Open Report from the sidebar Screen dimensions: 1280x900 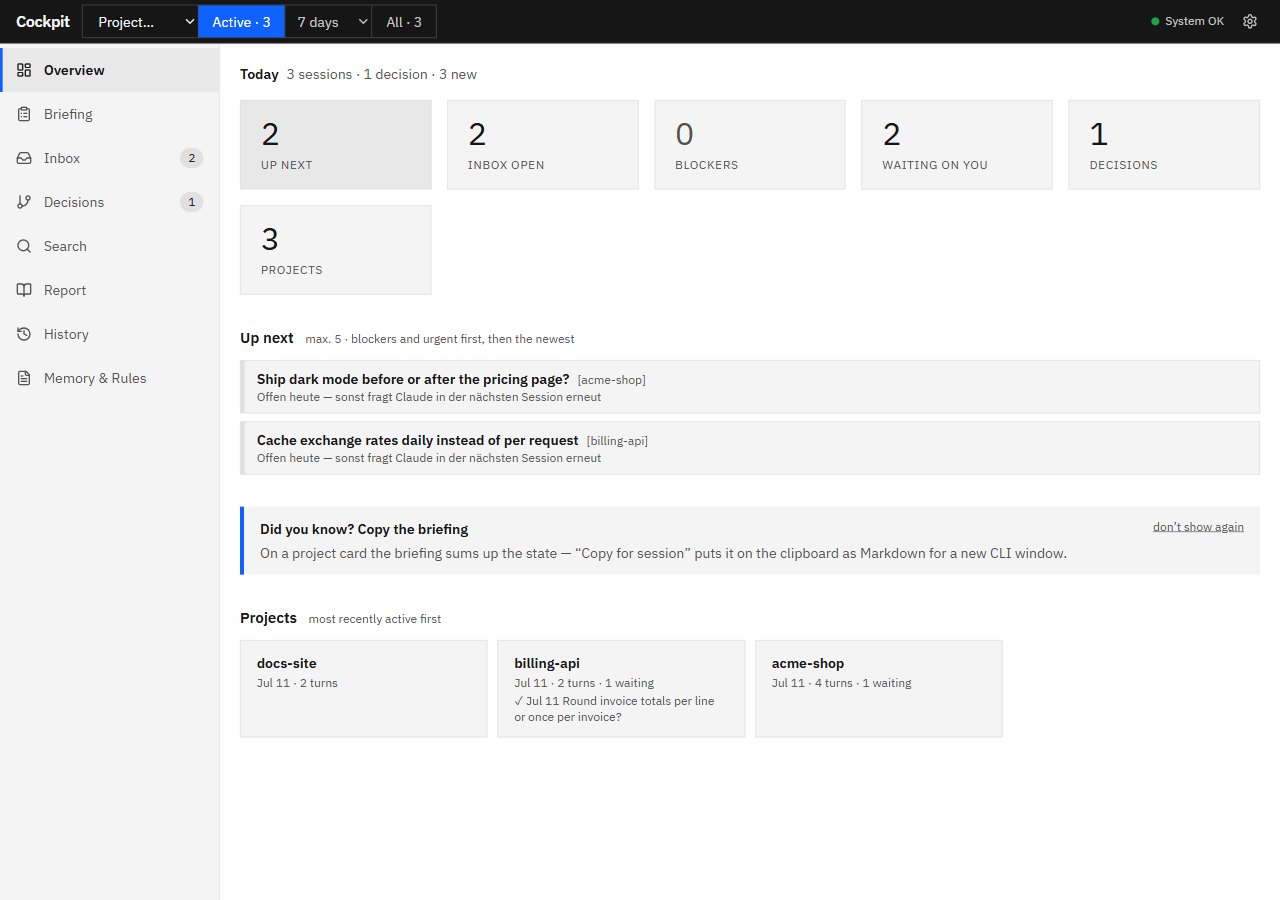(x=110, y=290)
